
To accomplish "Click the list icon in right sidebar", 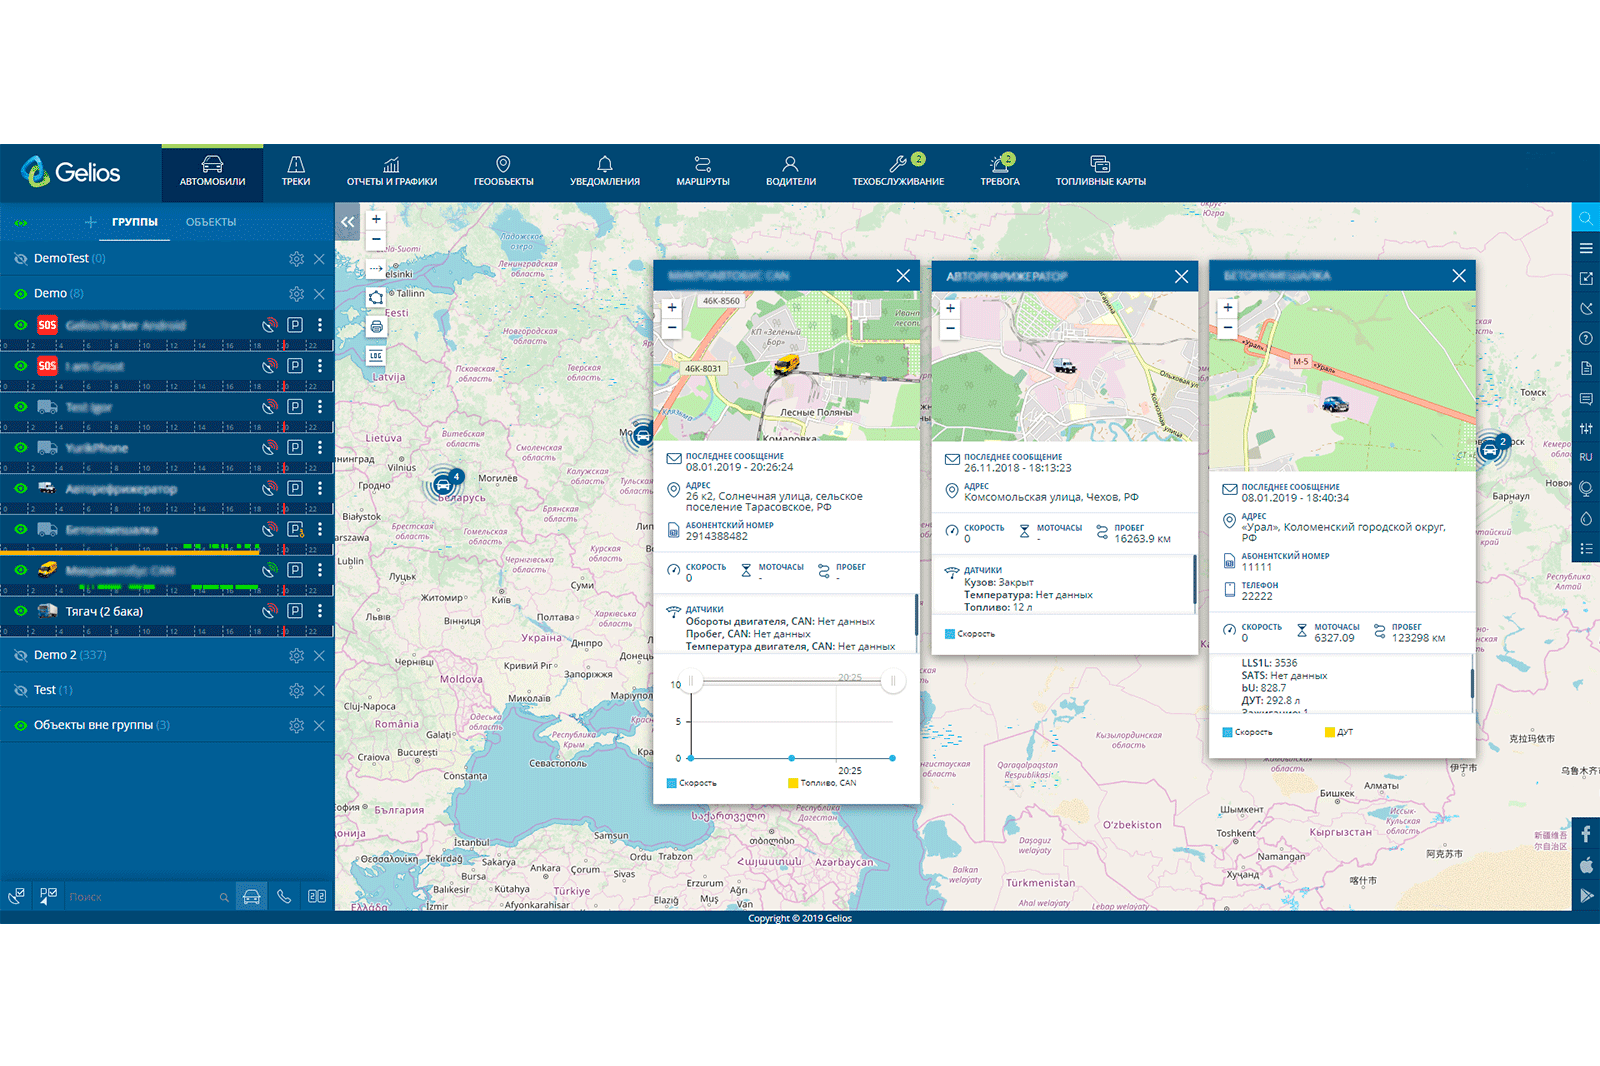I will (1586, 548).
